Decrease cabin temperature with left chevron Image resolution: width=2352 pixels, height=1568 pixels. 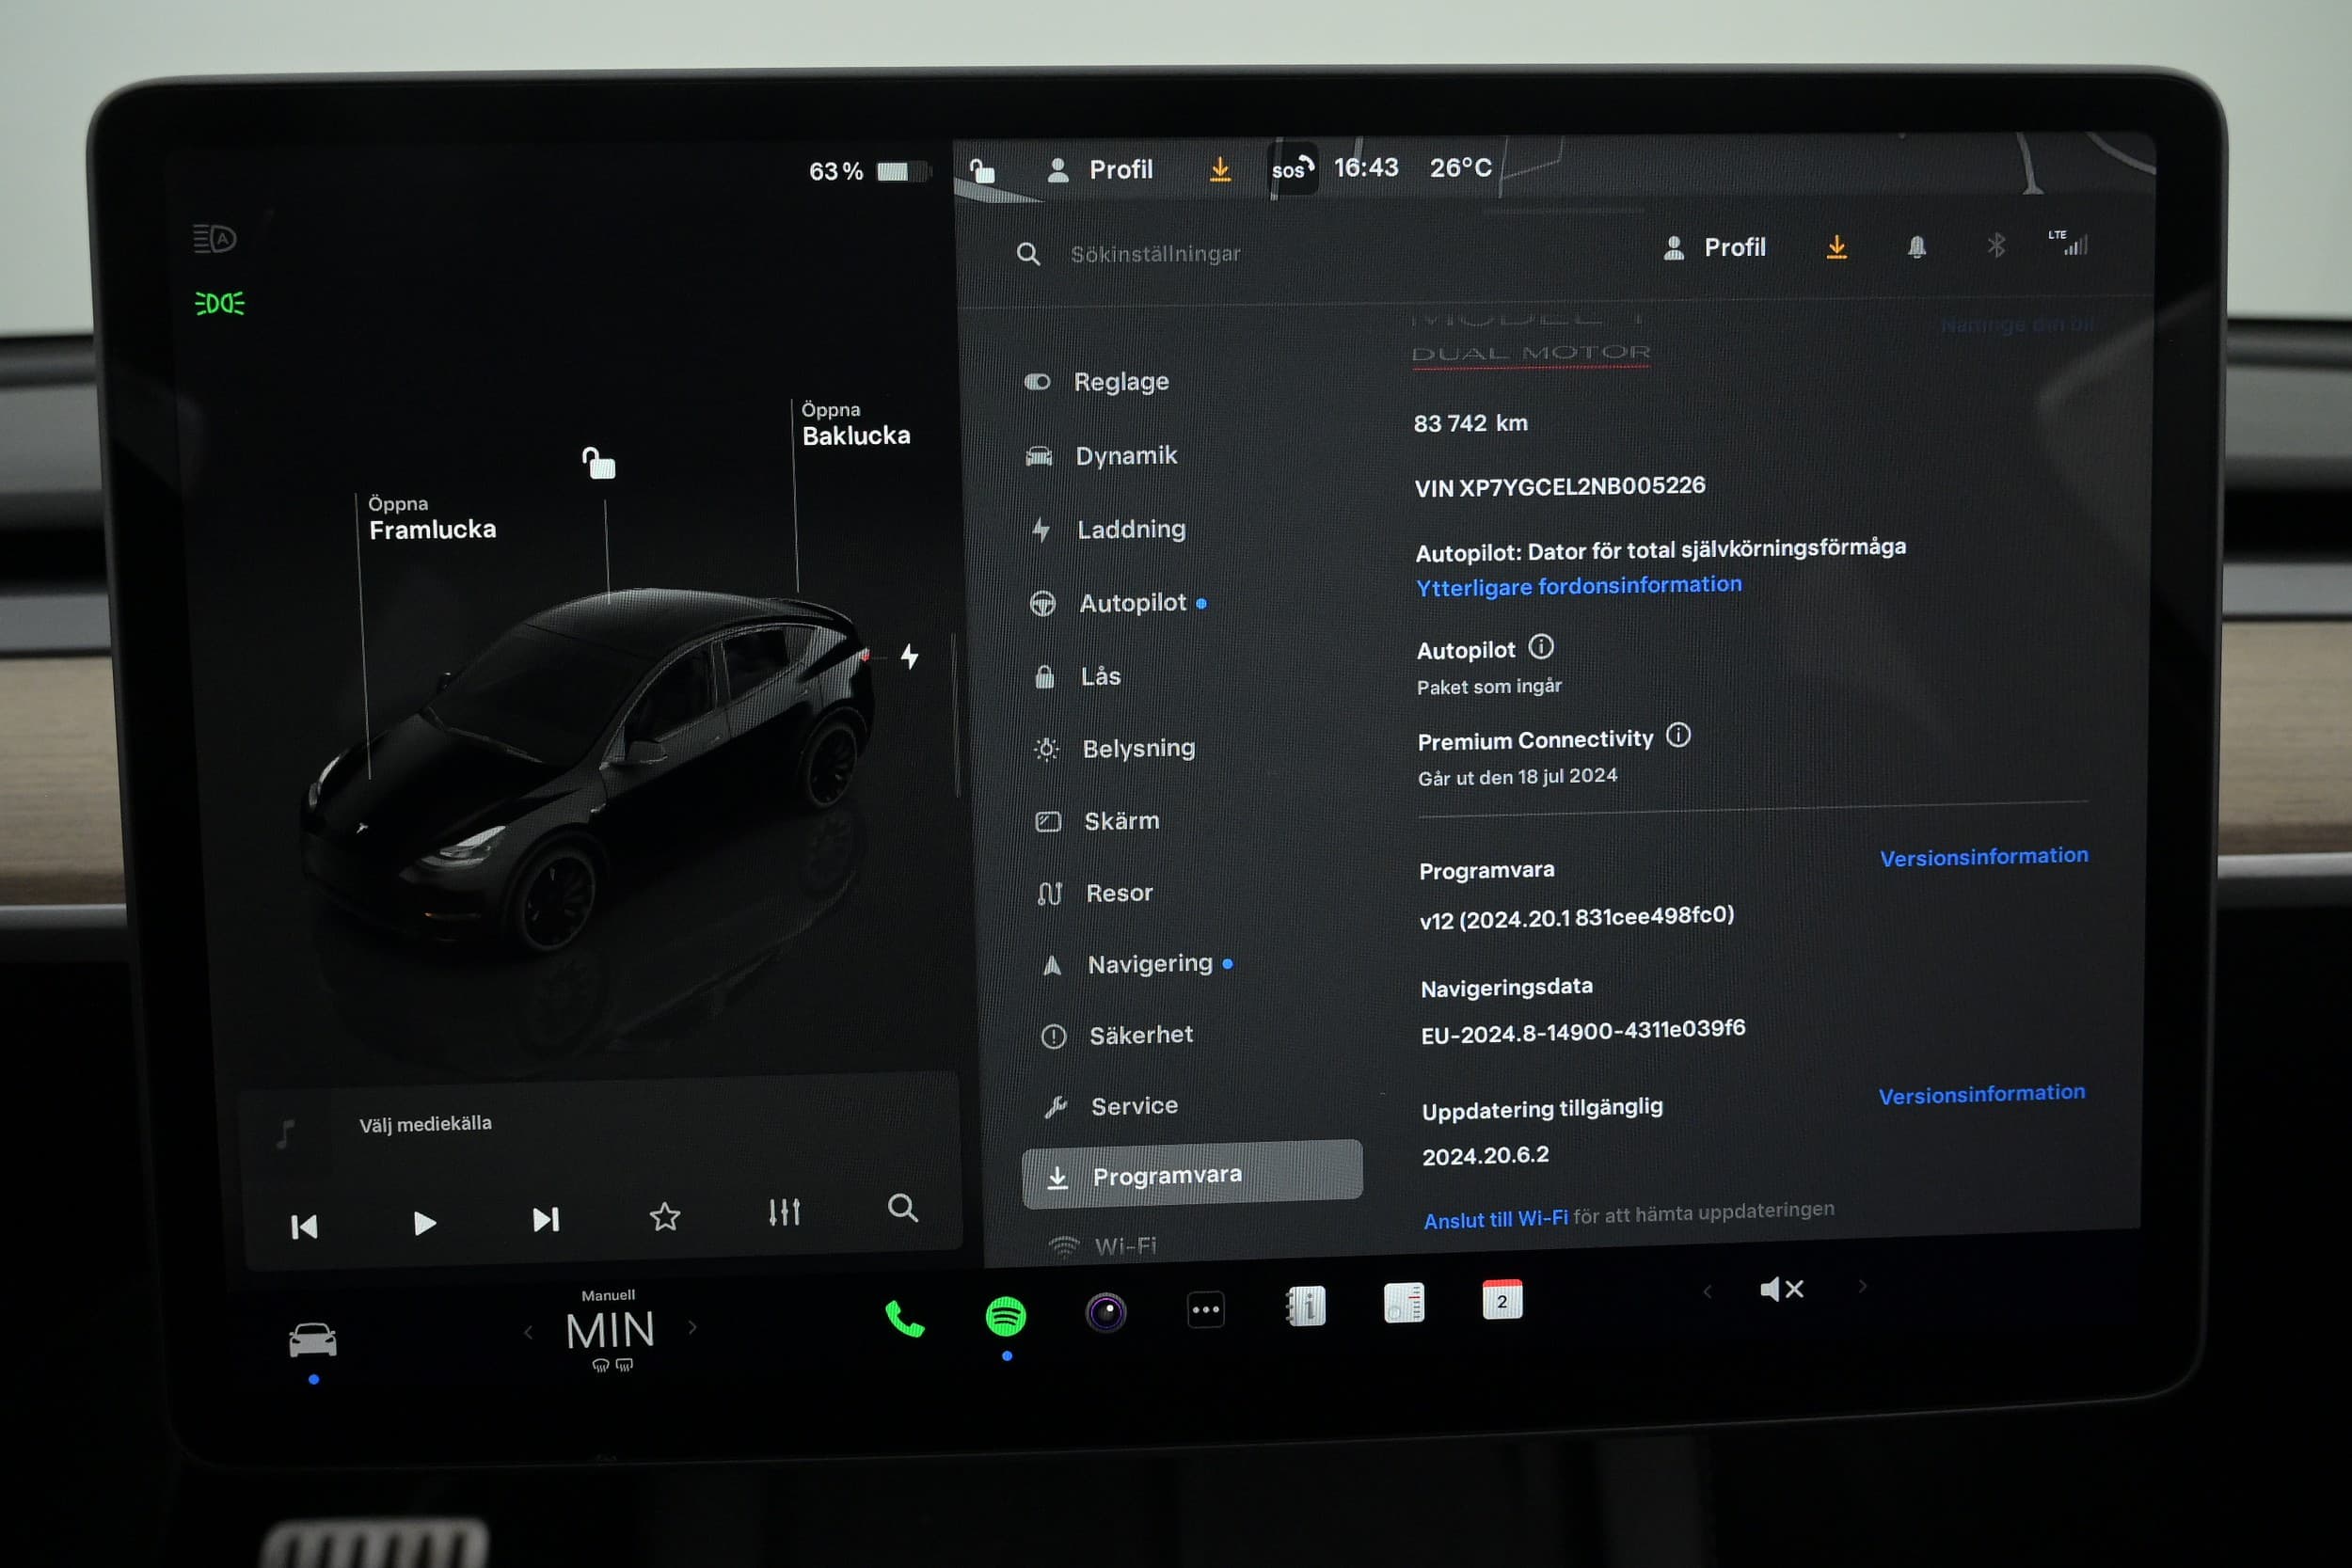[529, 1332]
